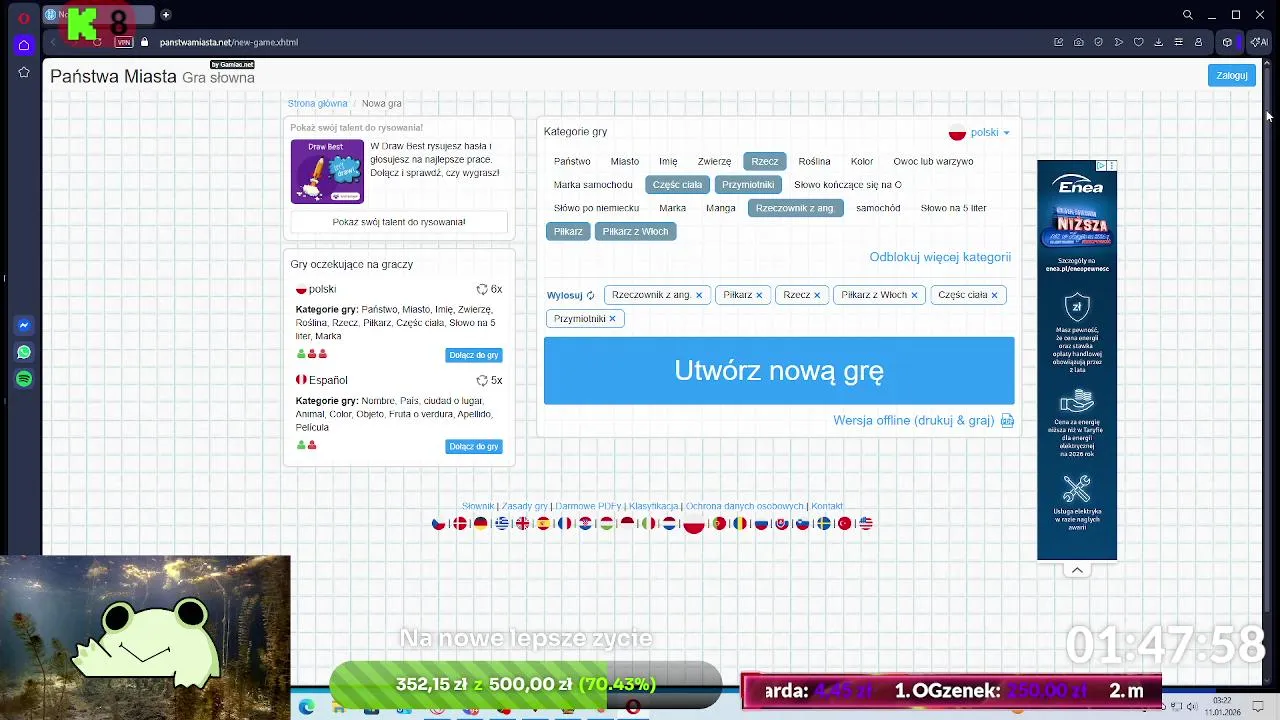Reload the page with the refresh icon
This screenshot has height=720, width=1280.
point(97,42)
